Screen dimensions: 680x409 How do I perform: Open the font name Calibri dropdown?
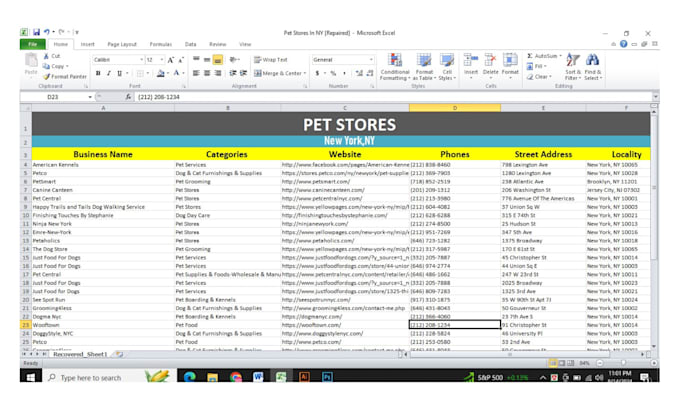pyautogui.click(x=141, y=60)
